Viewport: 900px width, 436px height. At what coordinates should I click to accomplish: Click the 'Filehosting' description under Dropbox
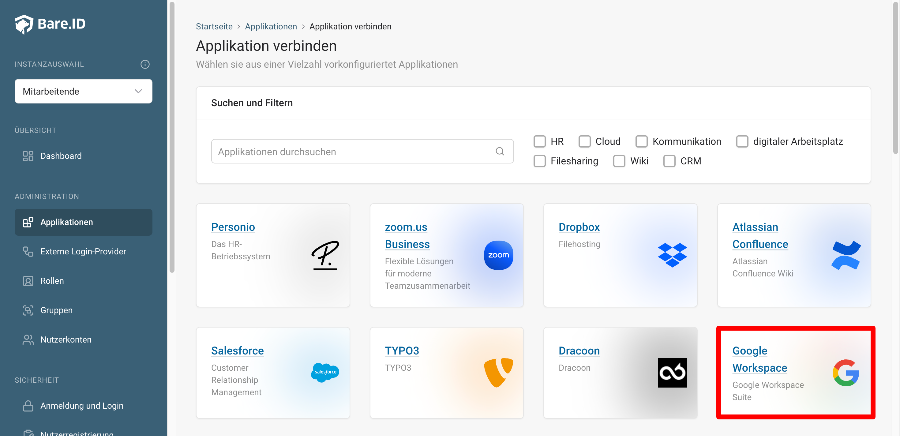pos(579,244)
